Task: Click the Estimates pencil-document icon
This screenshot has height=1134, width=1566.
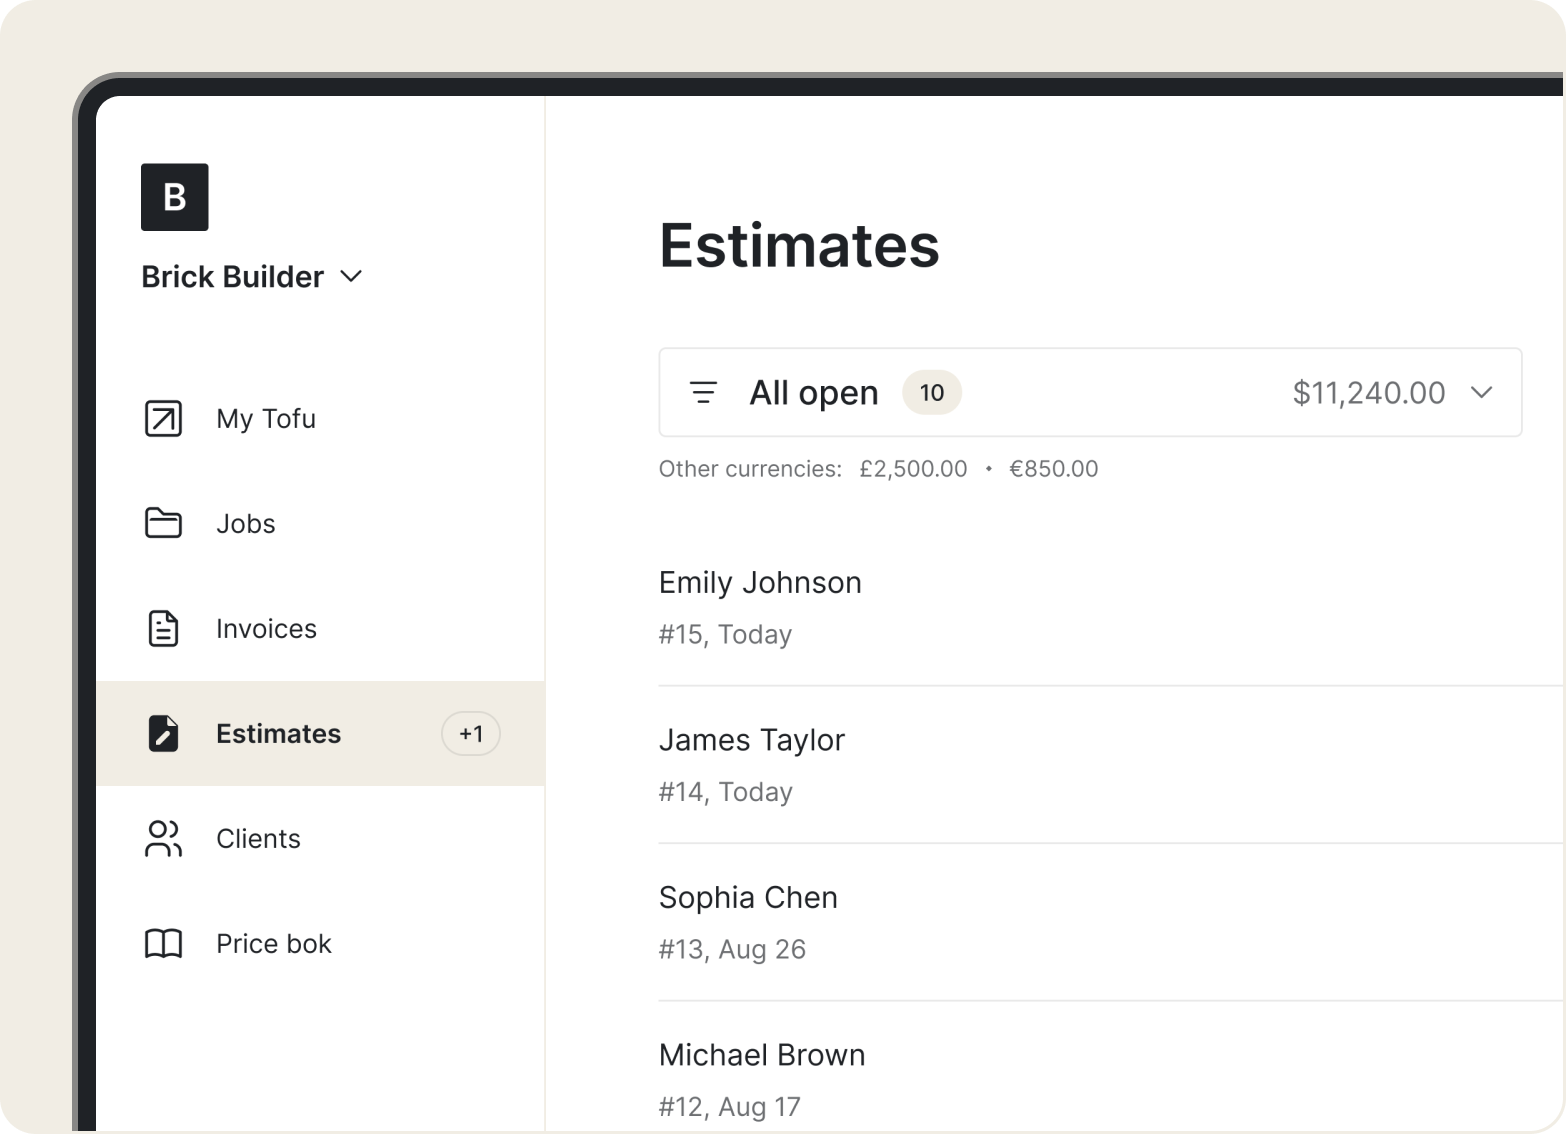Action: pos(163,733)
